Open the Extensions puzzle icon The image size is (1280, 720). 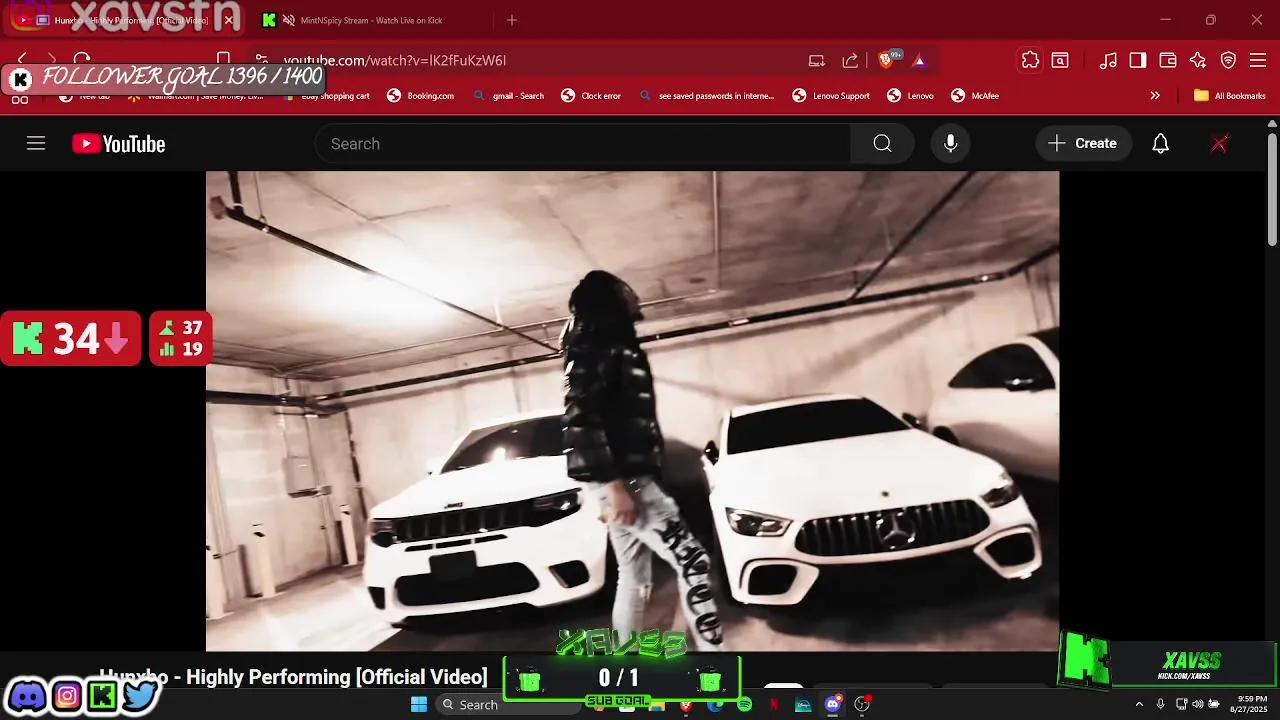(x=1030, y=60)
